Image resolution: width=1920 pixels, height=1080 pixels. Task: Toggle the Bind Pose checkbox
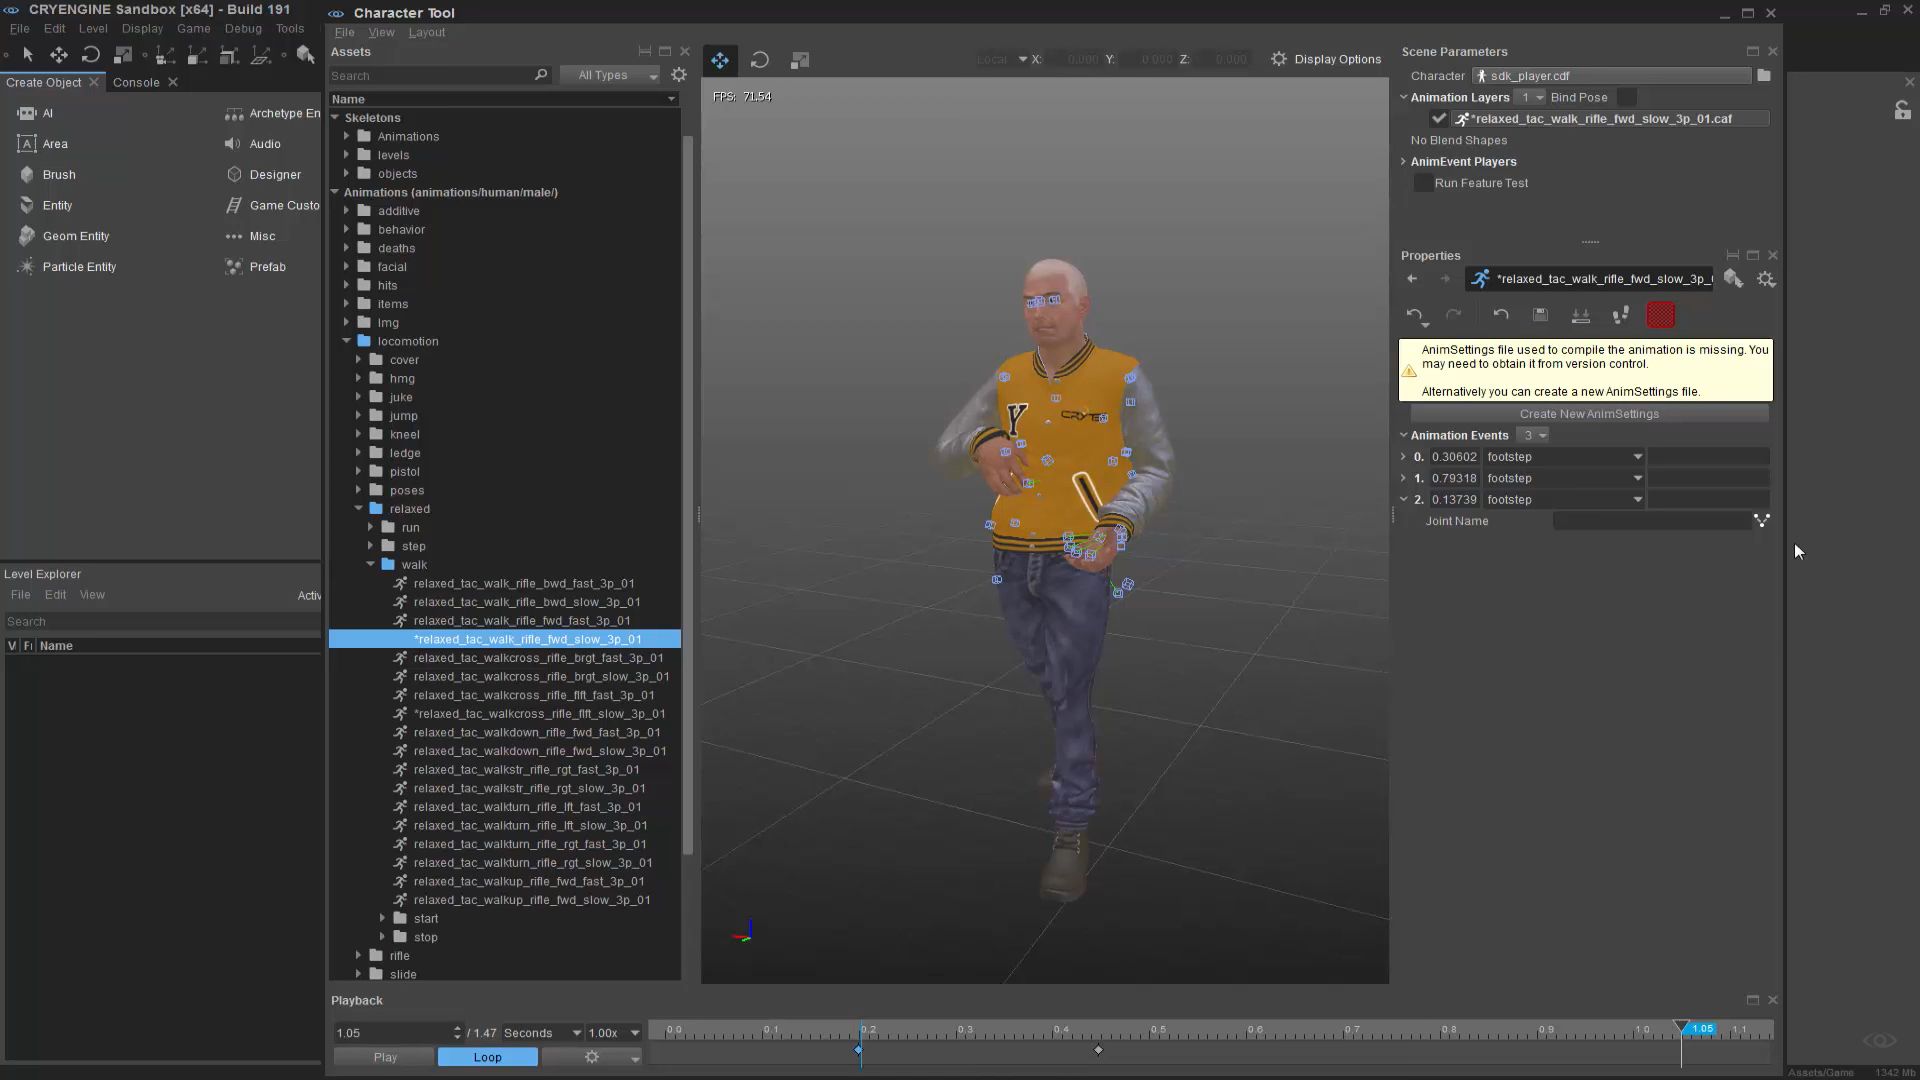tap(1627, 97)
